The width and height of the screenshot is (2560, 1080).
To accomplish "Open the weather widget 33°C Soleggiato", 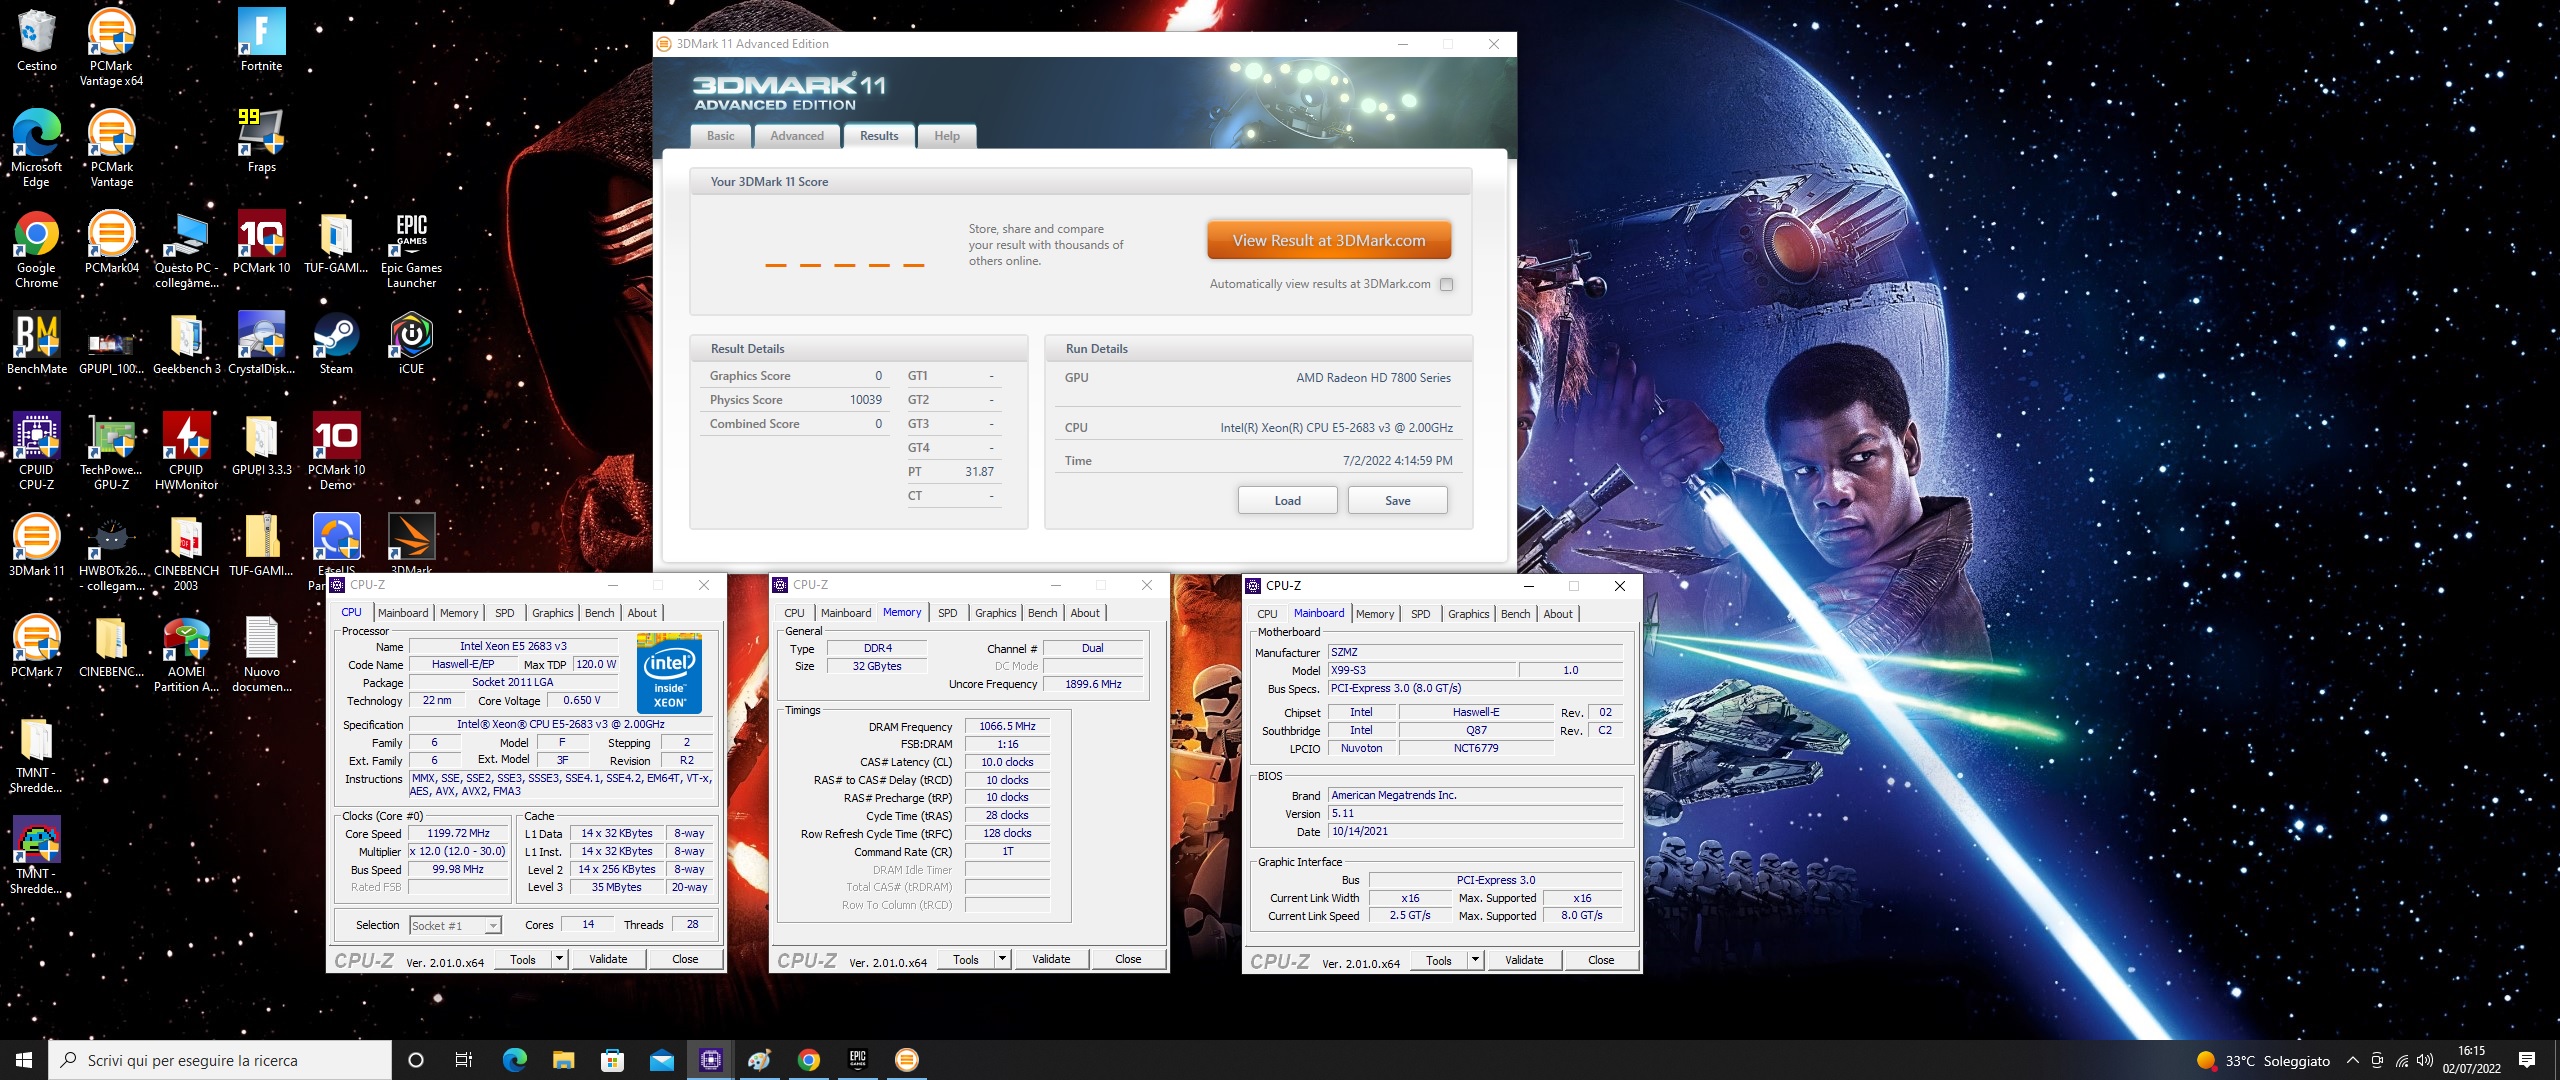I will tap(2263, 1061).
